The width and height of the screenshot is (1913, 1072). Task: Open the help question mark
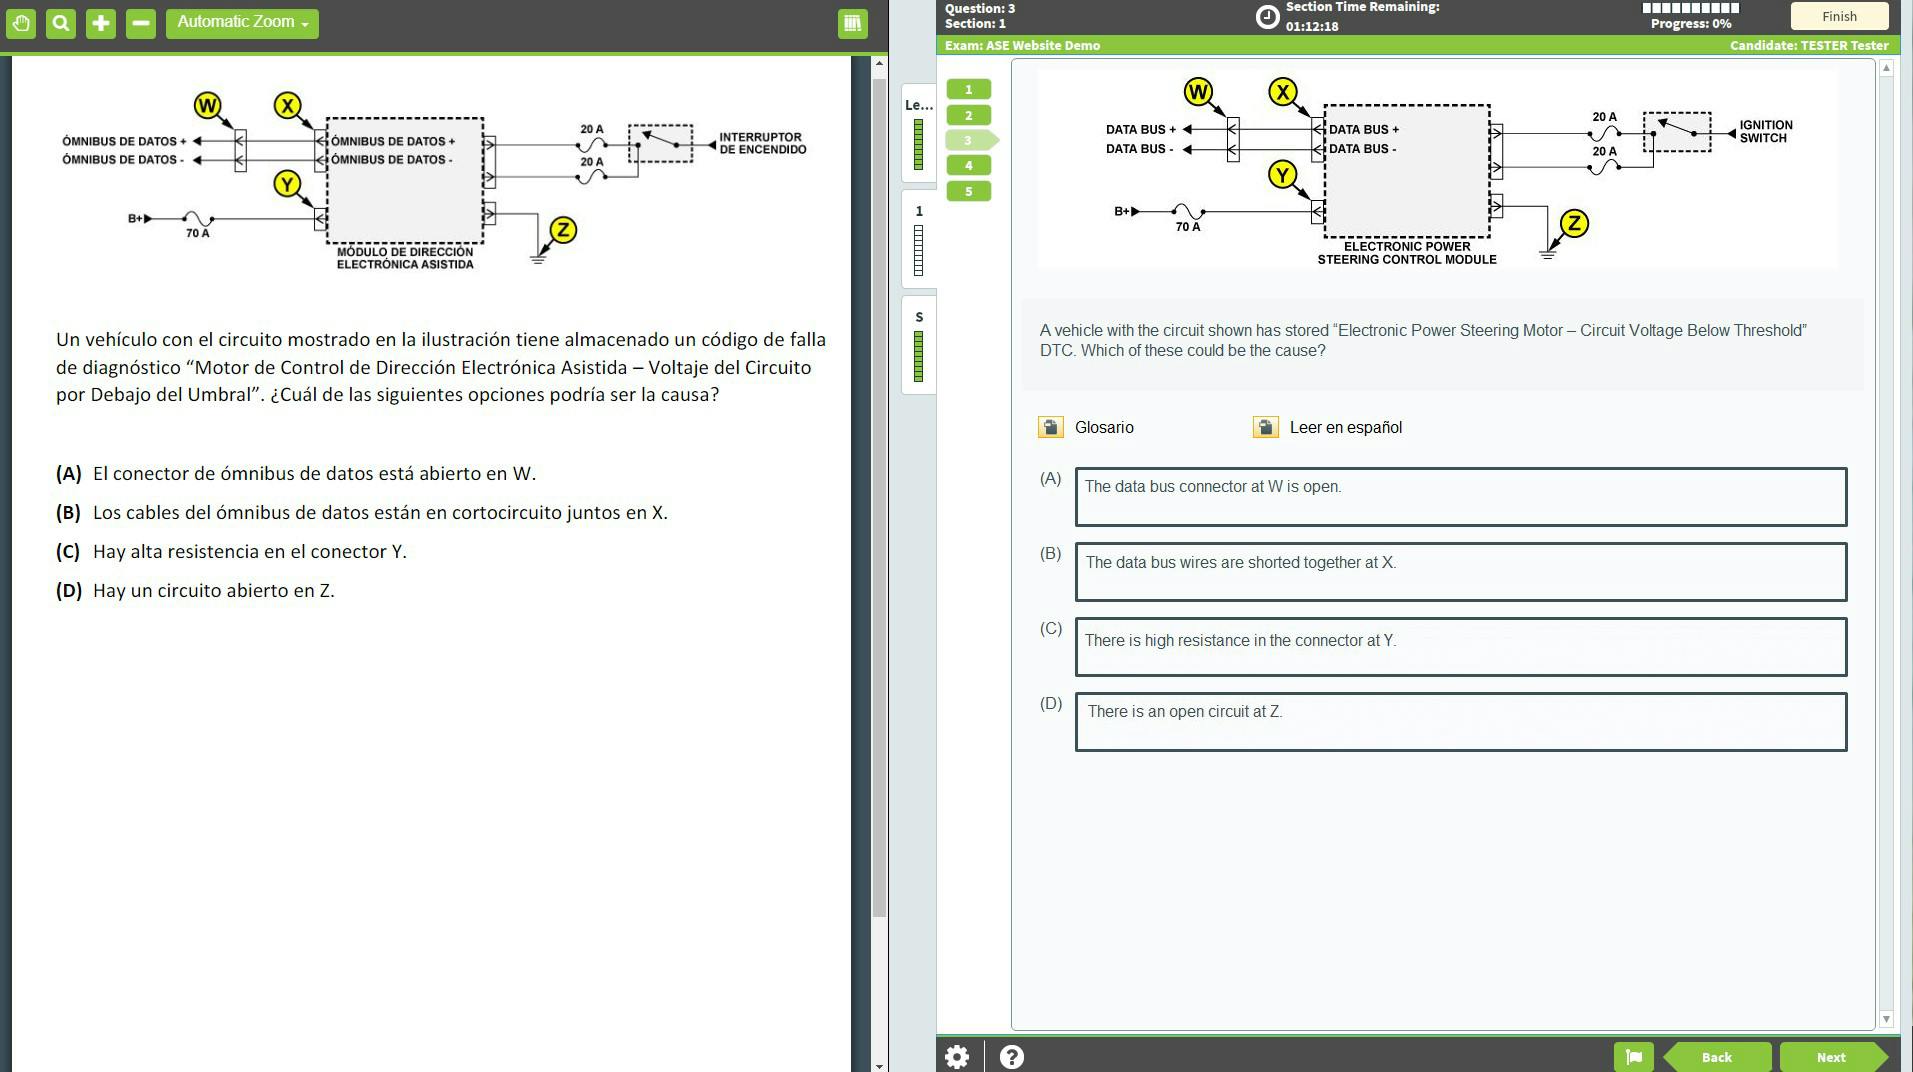(x=1011, y=1056)
